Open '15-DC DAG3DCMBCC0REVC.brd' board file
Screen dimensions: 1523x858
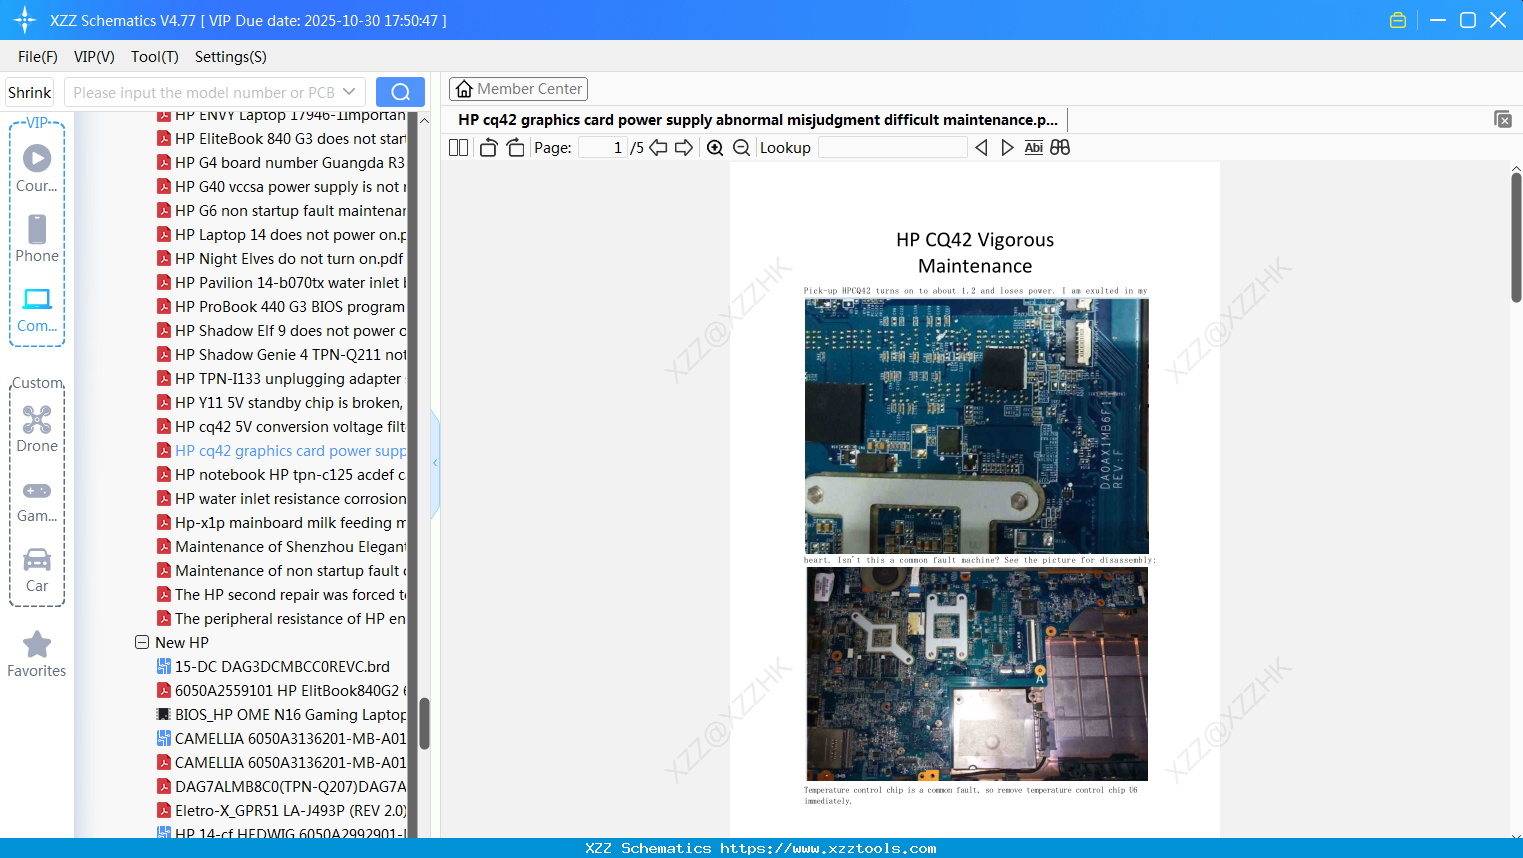[274, 667]
